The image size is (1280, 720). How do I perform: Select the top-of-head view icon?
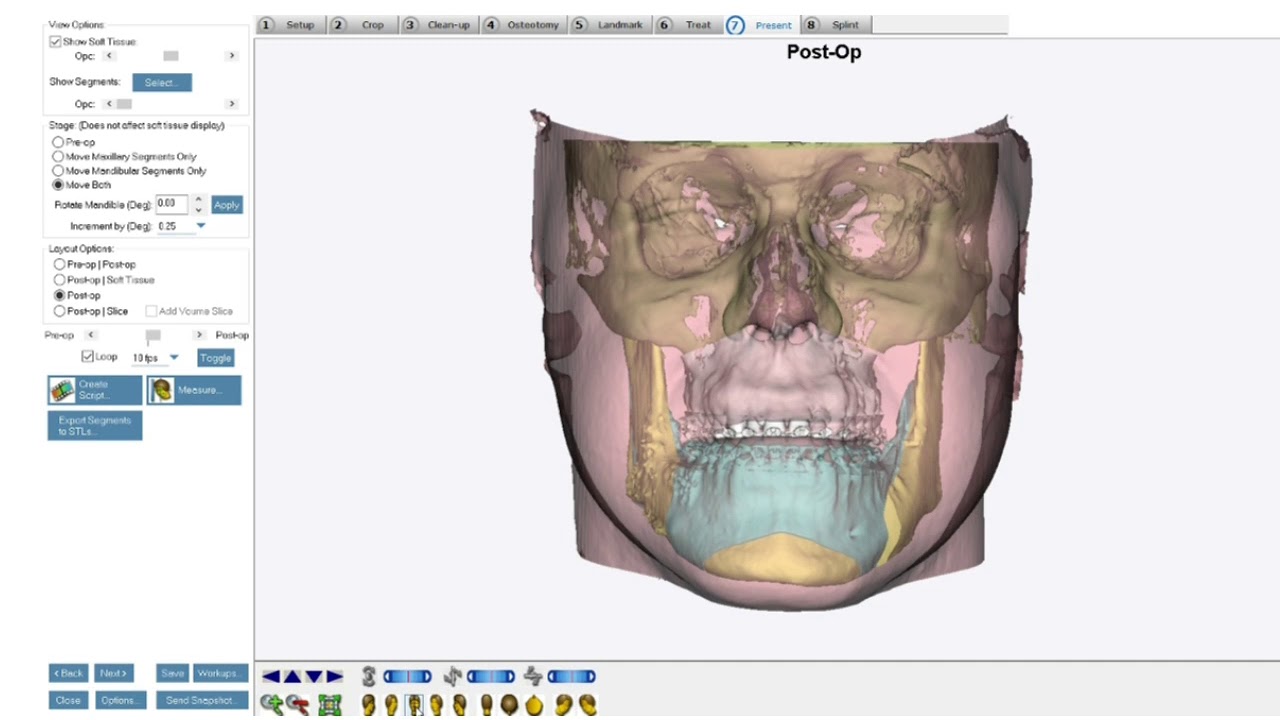[510, 705]
